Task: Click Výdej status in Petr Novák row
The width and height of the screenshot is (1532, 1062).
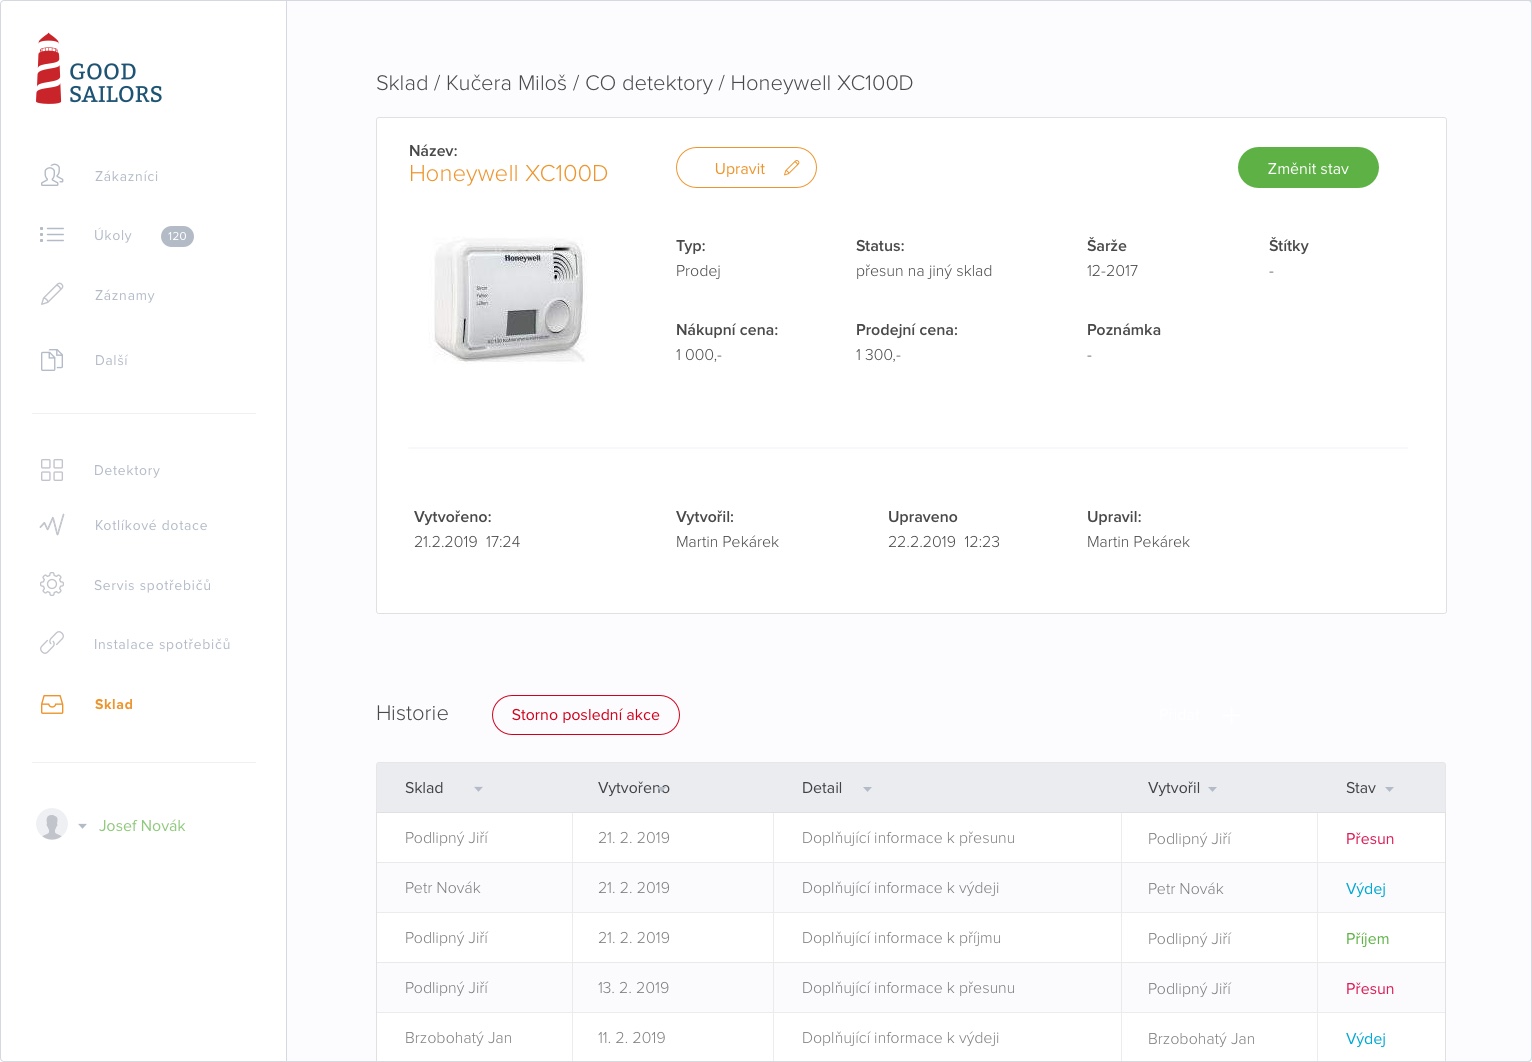Action: point(1366,889)
